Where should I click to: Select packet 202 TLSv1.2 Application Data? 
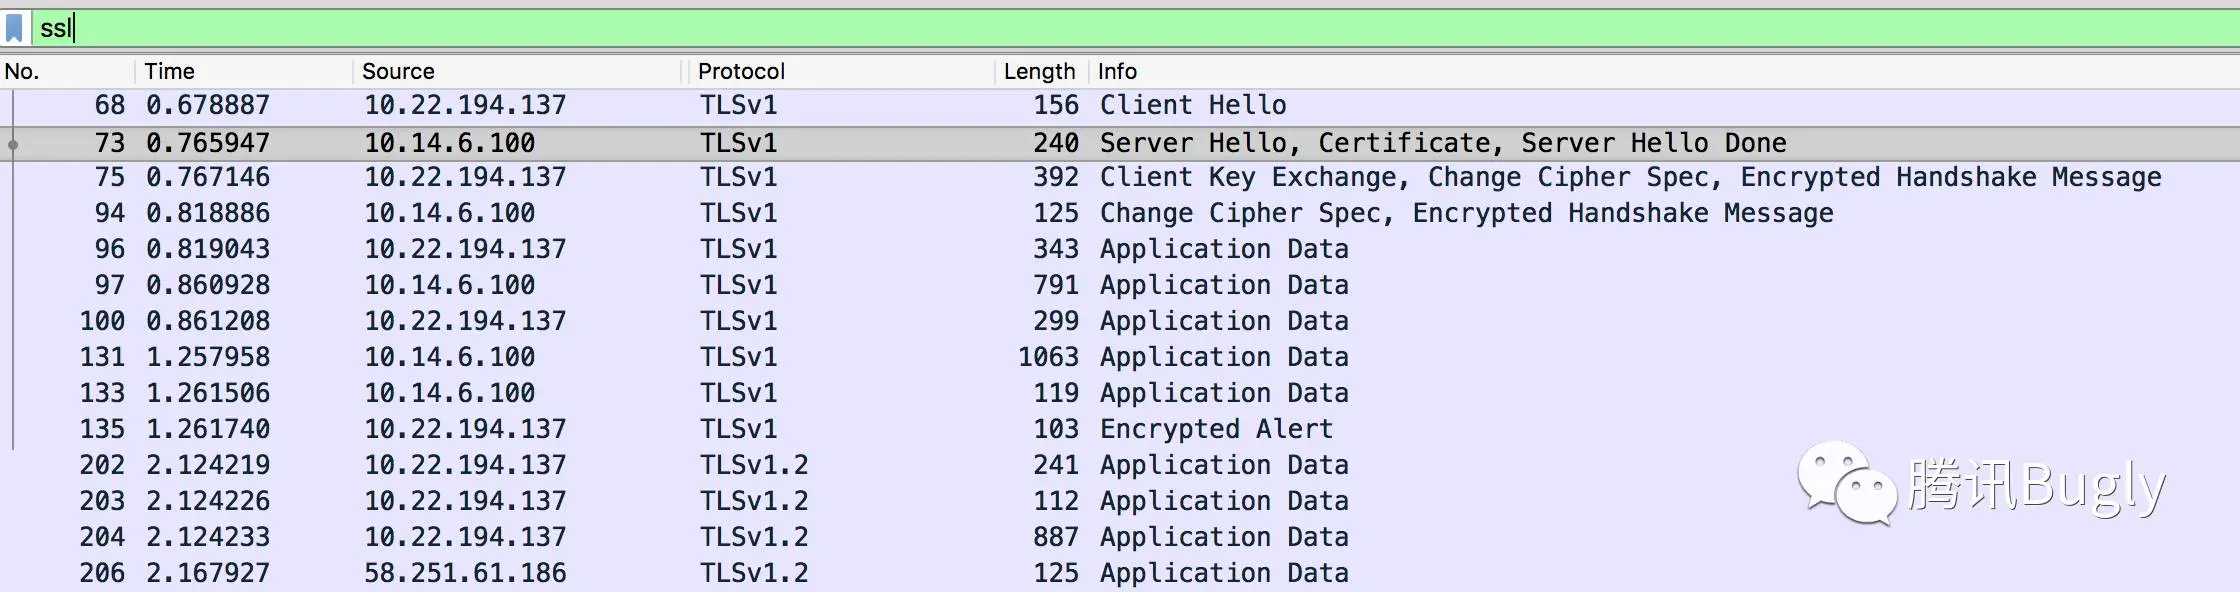pos(1120,465)
